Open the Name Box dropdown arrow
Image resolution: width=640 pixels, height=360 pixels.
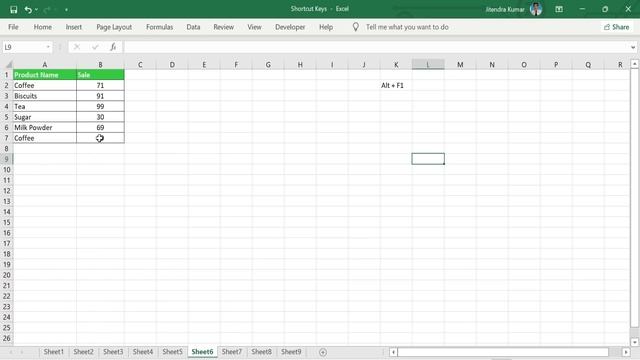coord(48,47)
